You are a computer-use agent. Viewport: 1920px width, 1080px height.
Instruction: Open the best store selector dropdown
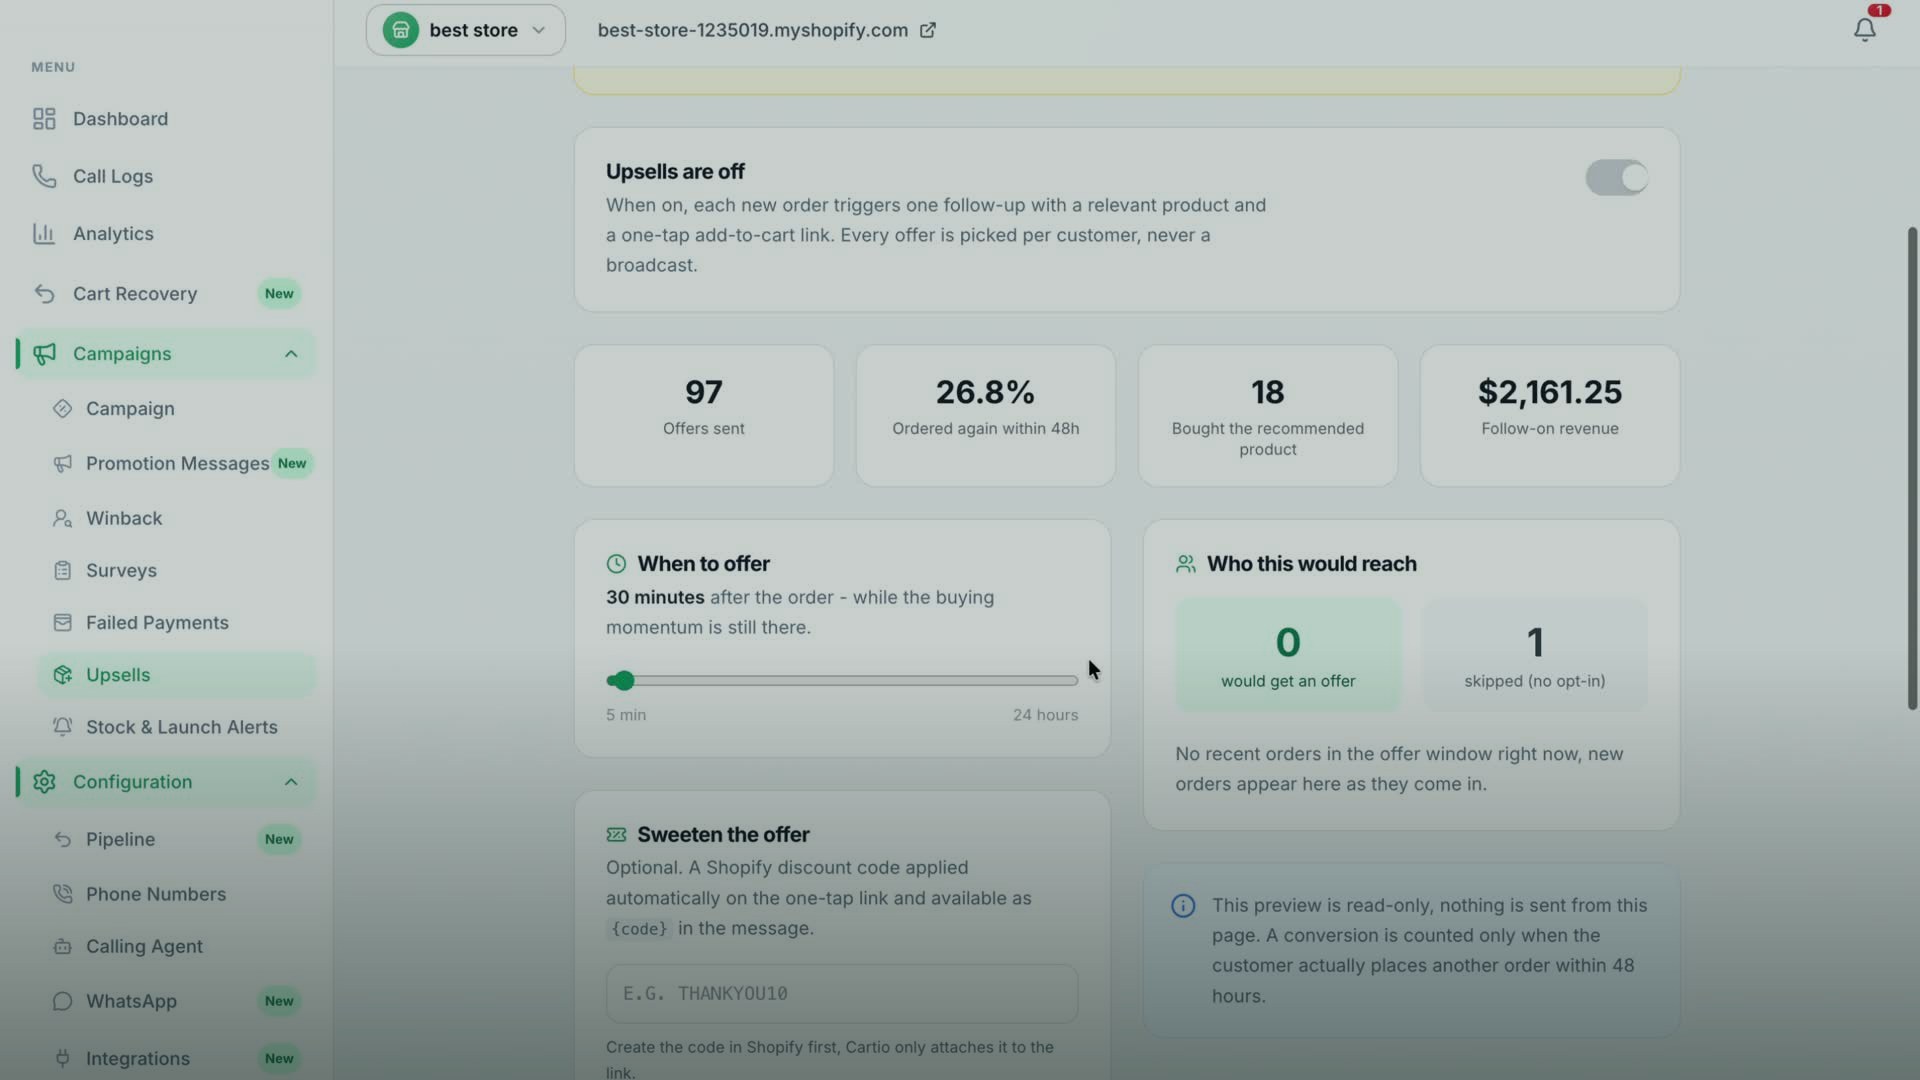pyautogui.click(x=465, y=30)
